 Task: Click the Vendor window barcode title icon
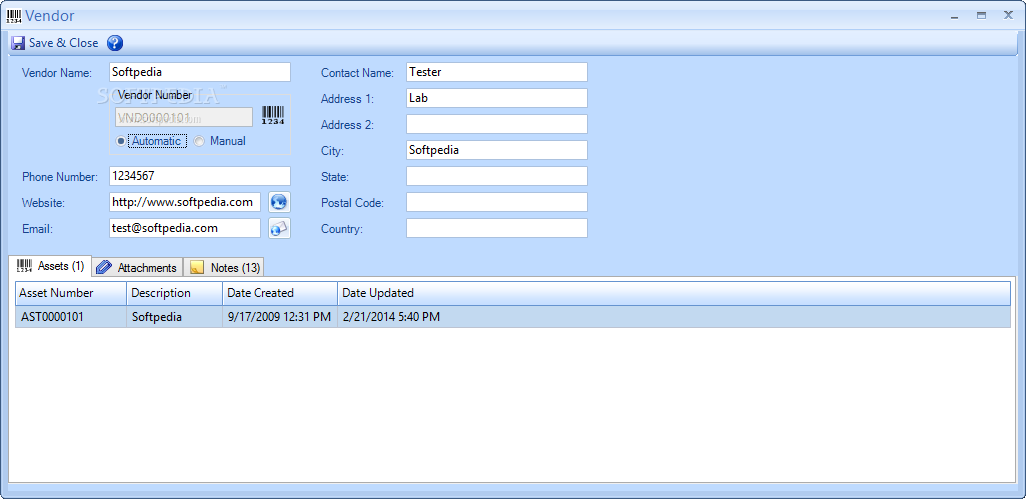(14, 16)
